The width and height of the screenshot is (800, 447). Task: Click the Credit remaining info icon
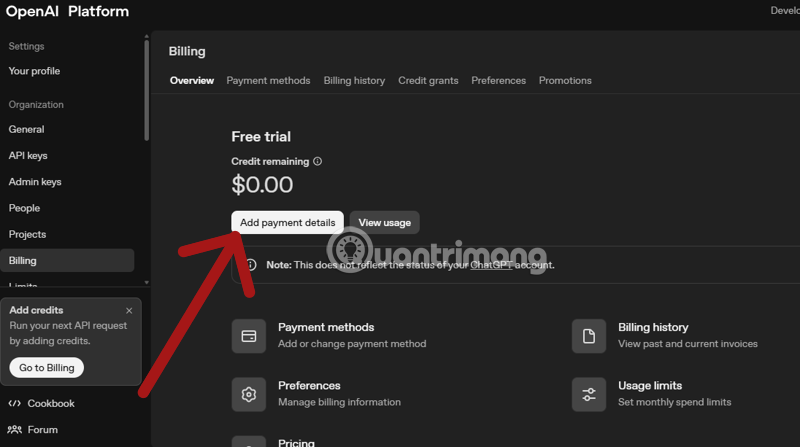(x=317, y=161)
